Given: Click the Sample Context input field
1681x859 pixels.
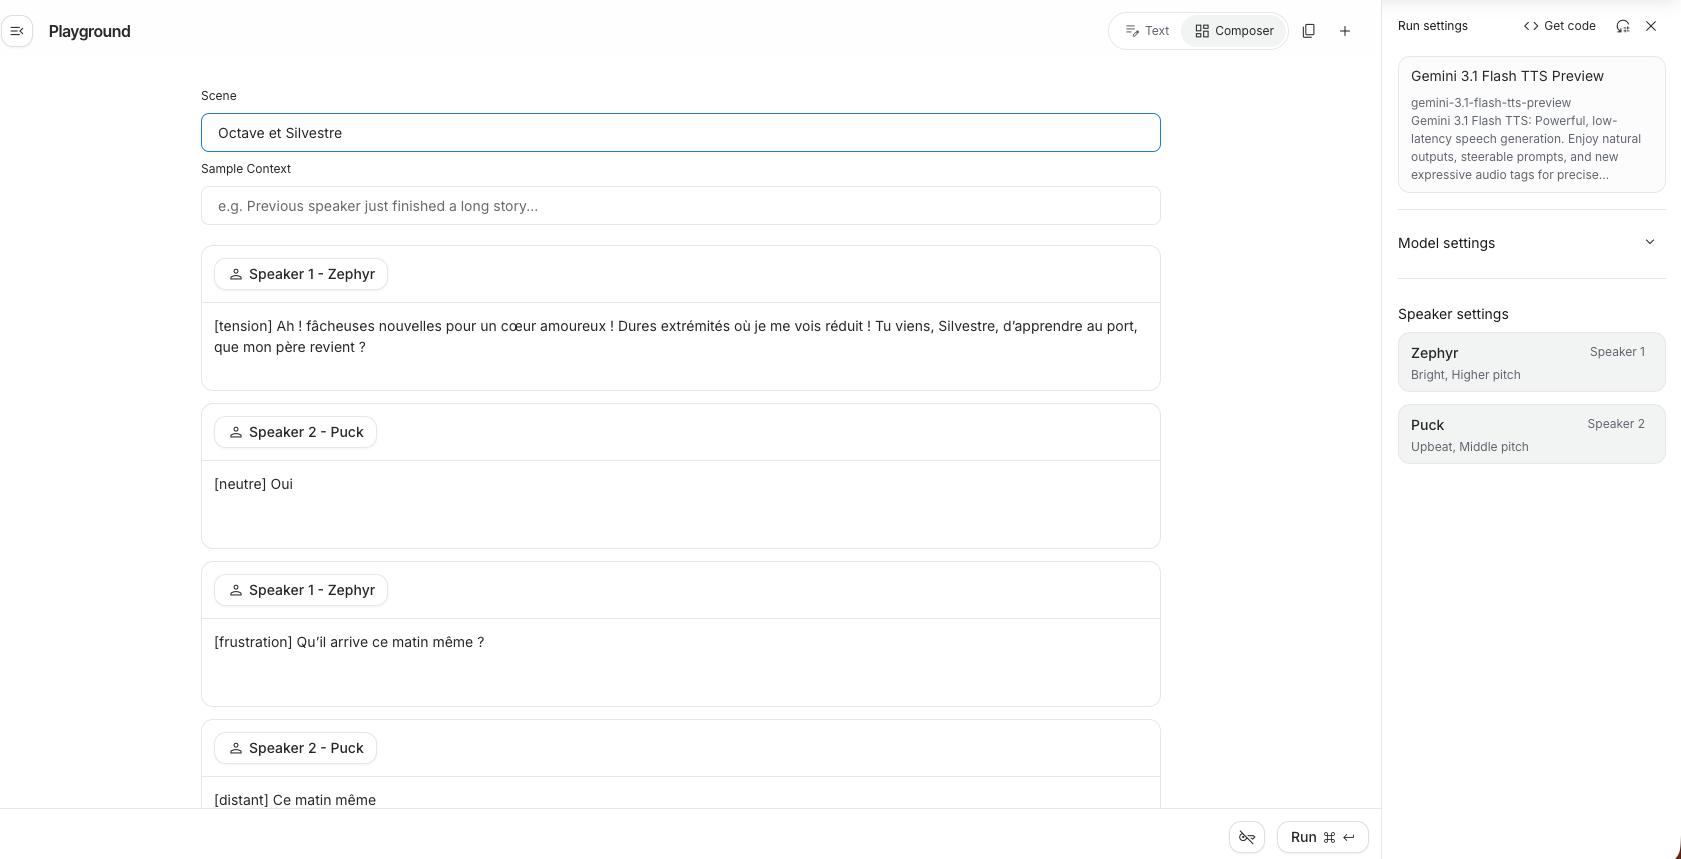Looking at the screenshot, I should (680, 206).
